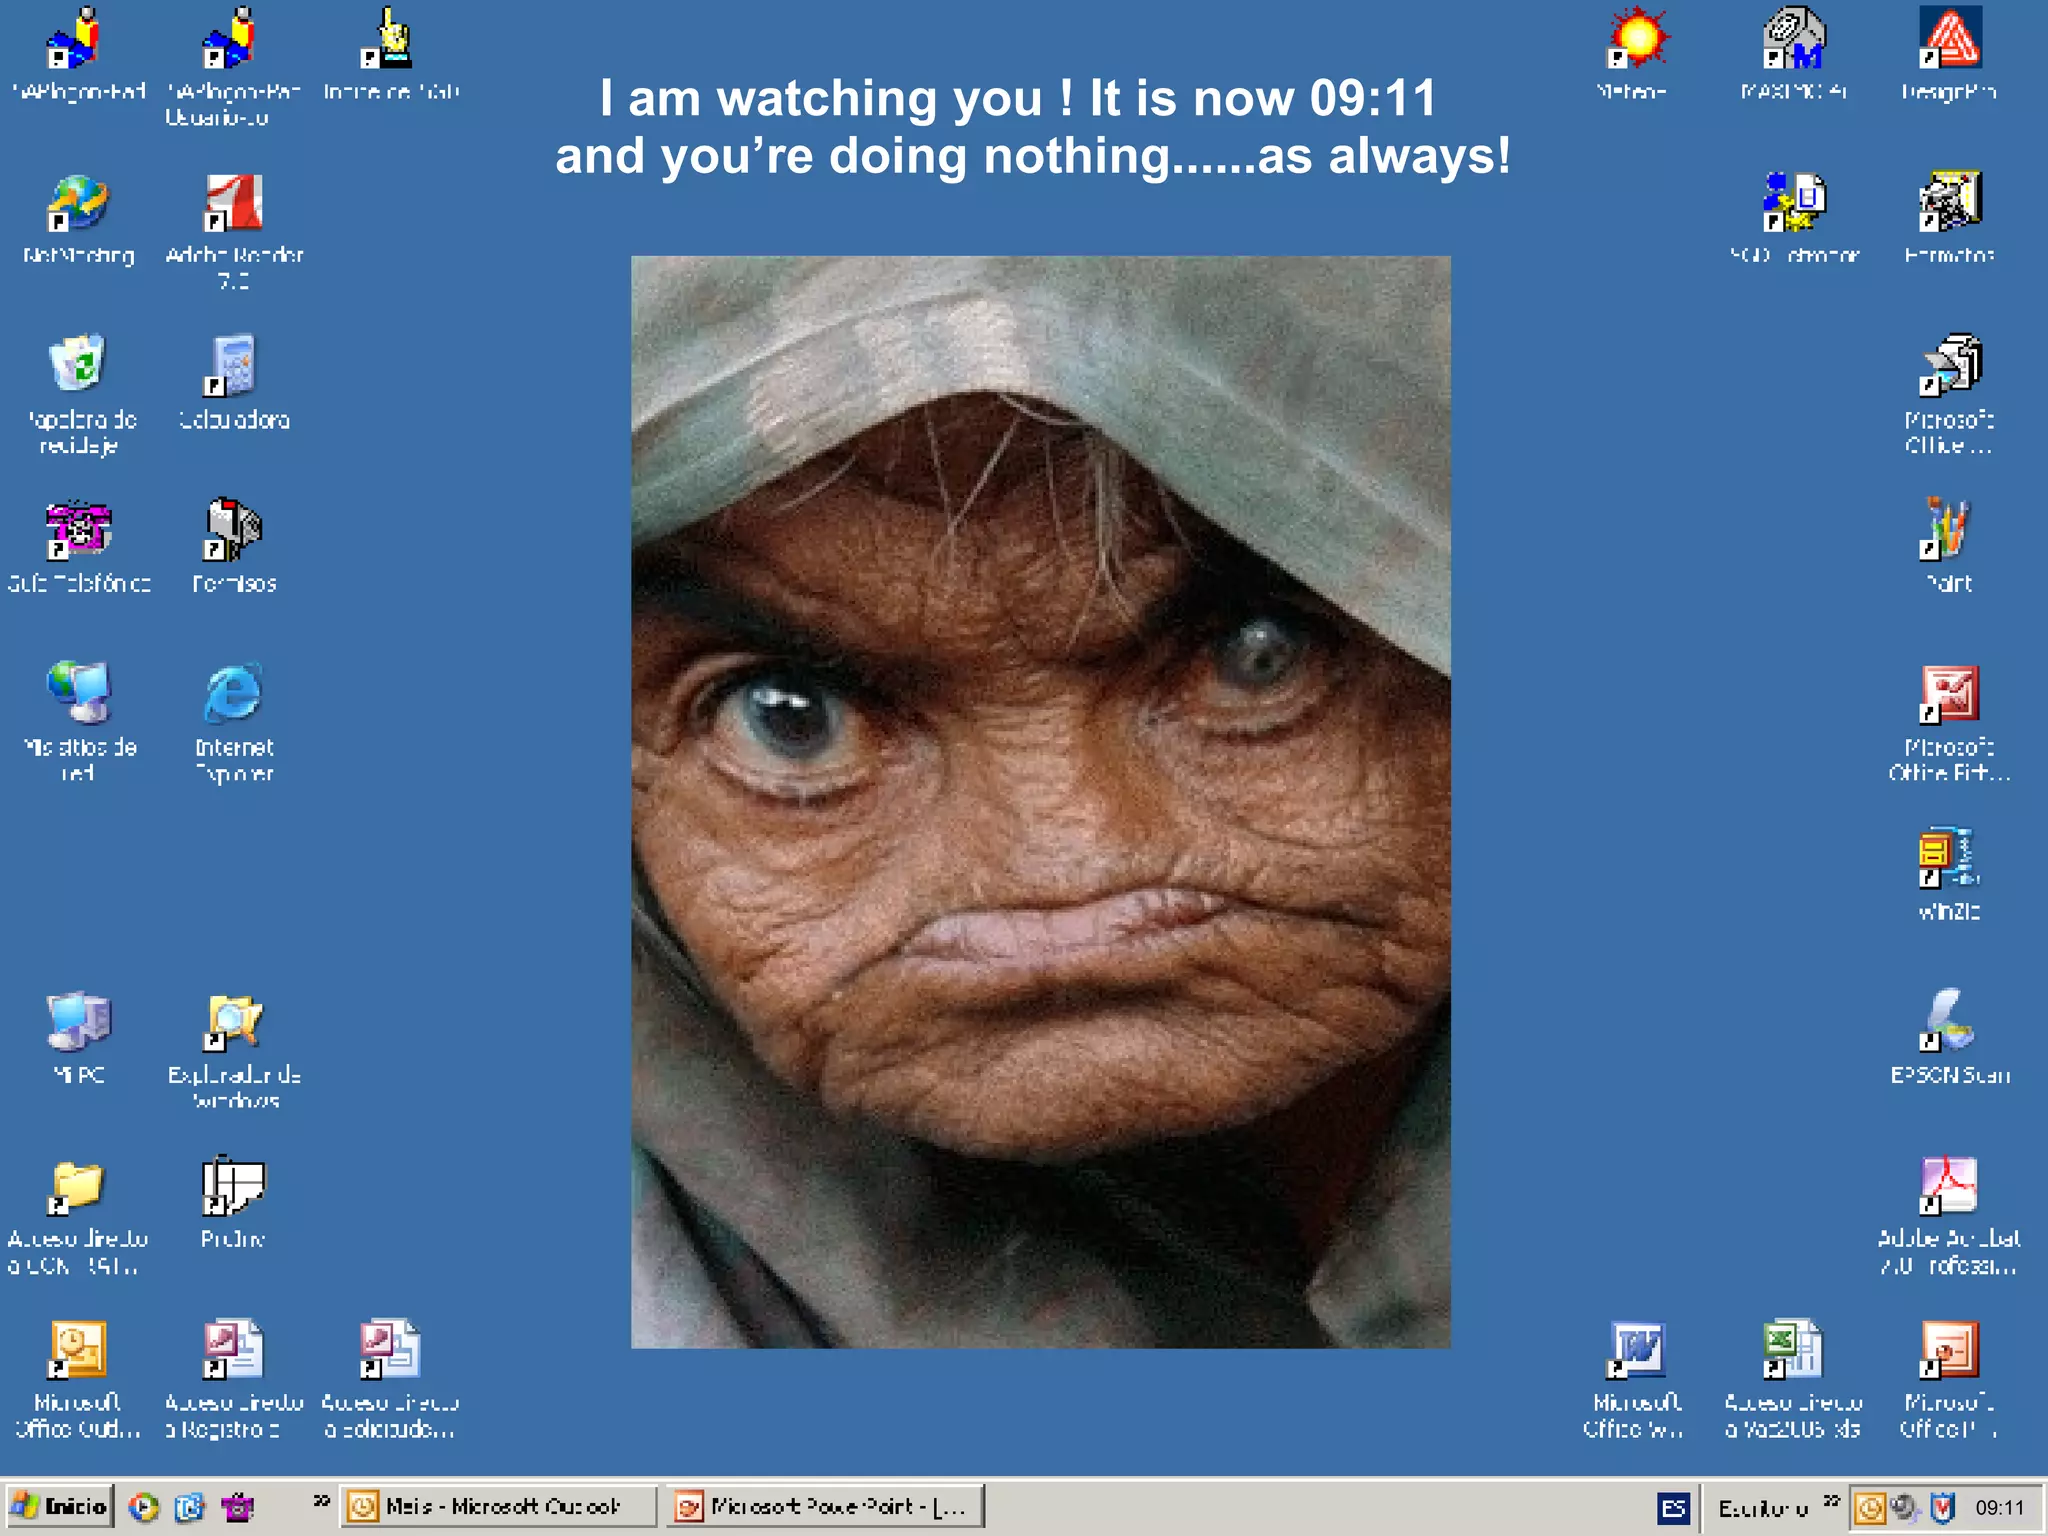Open the Paint shortcut icon
2048x1536 pixels.
(x=1948, y=530)
